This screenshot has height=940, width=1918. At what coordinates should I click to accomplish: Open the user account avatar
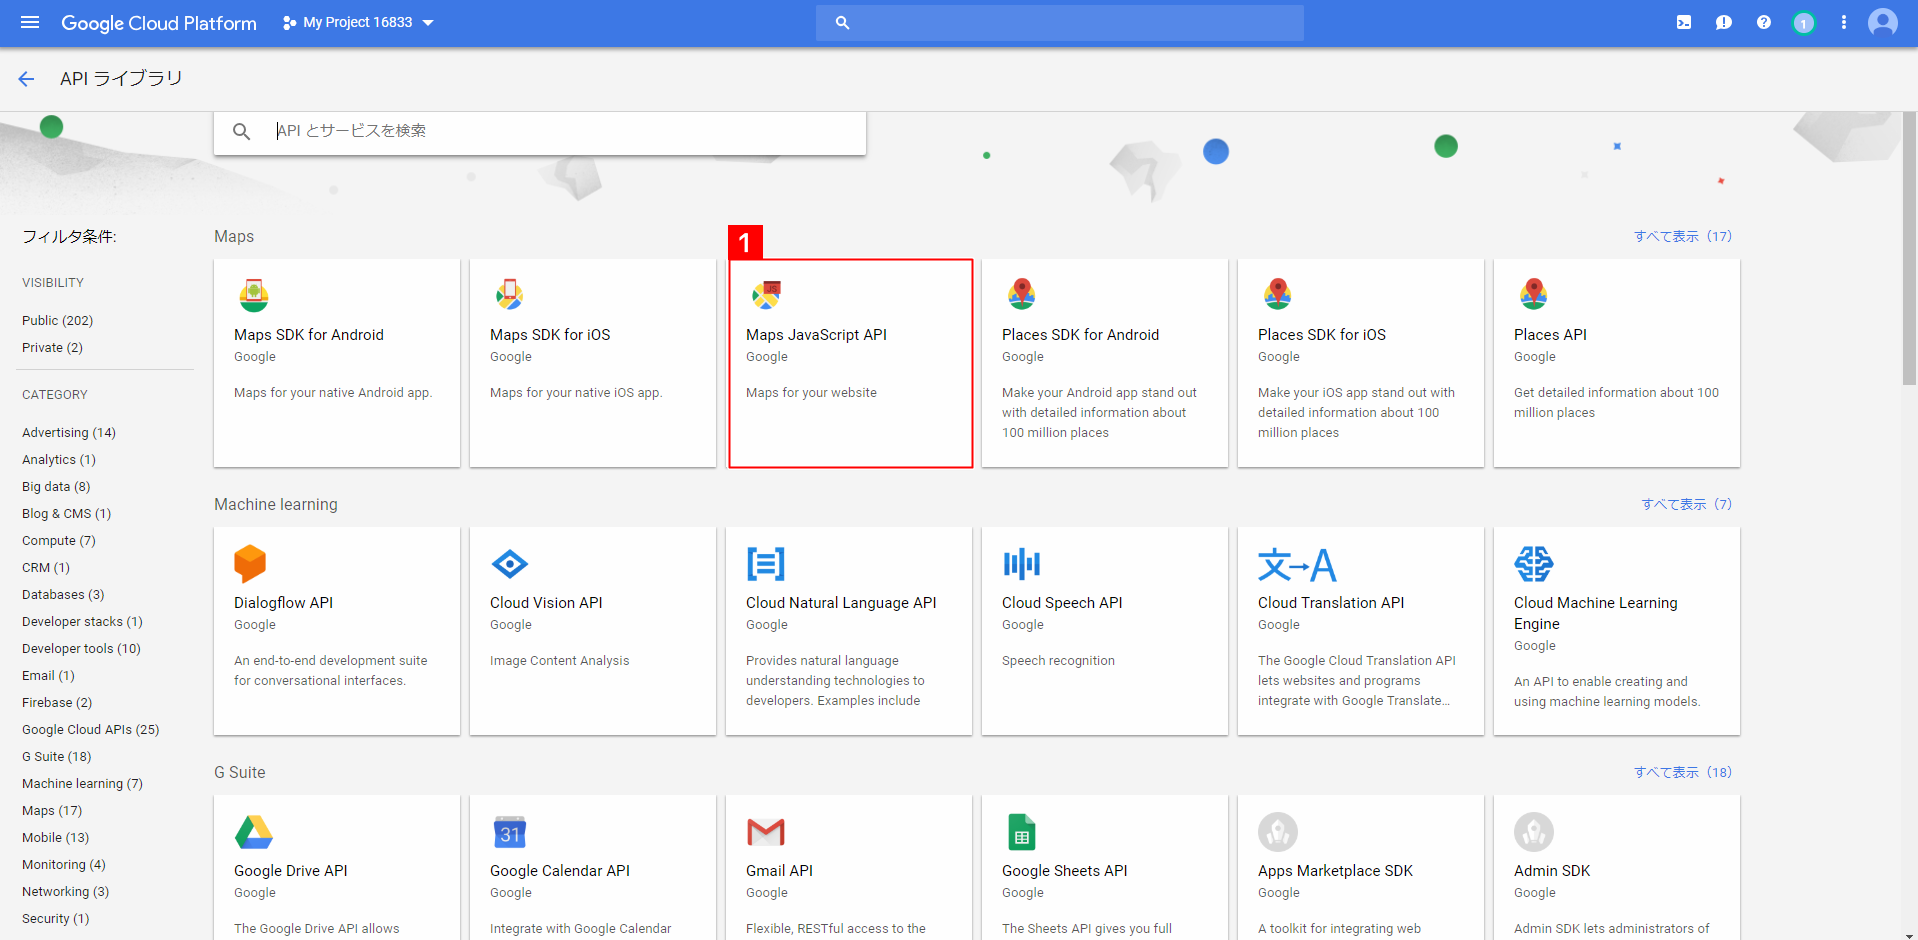(x=1883, y=22)
